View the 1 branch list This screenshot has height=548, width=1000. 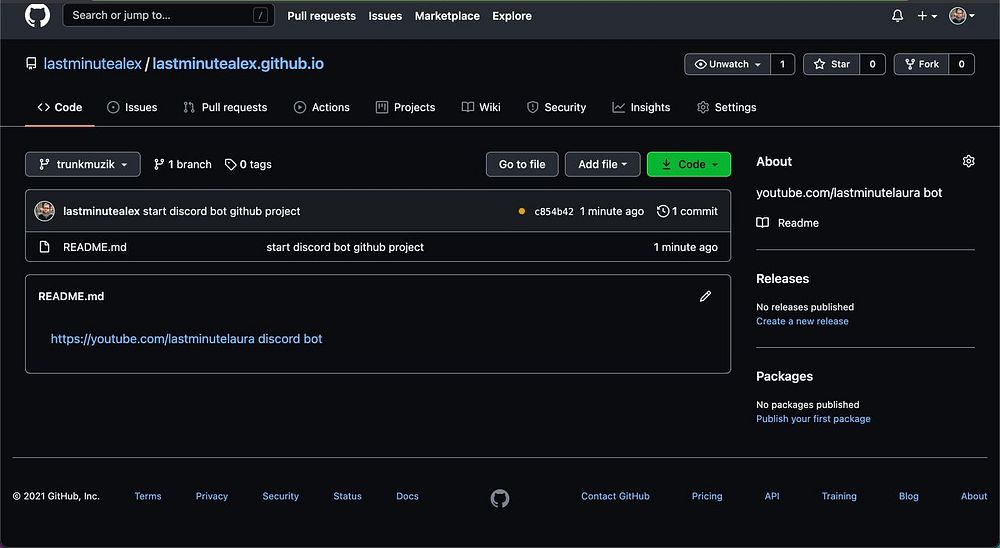pyautogui.click(x=182, y=164)
